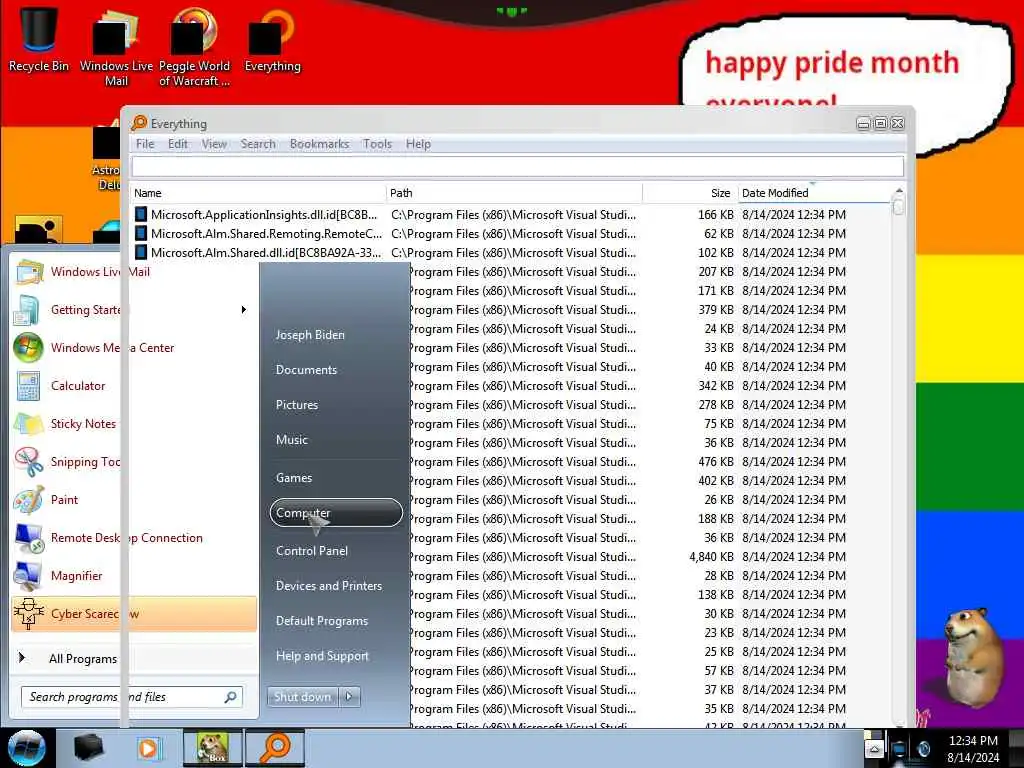The height and width of the screenshot is (768, 1024).
Task: Click the search magnifier in Start search box
Action: tap(231, 697)
